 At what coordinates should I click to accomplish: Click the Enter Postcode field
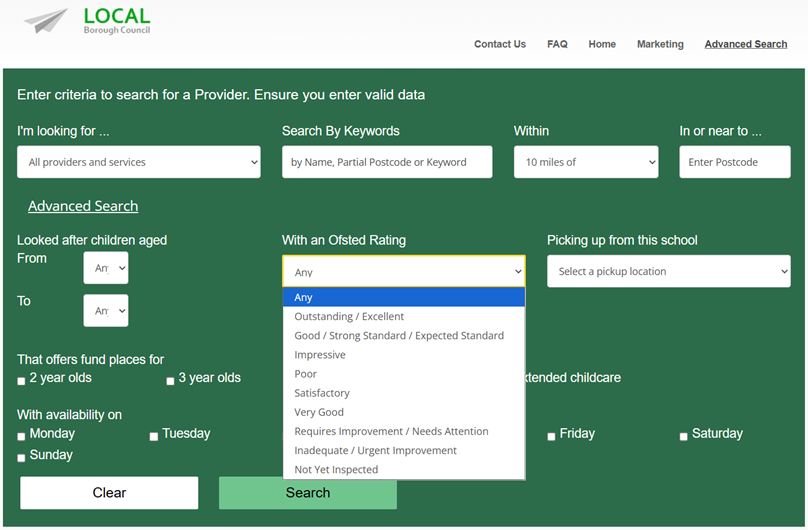(734, 162)
